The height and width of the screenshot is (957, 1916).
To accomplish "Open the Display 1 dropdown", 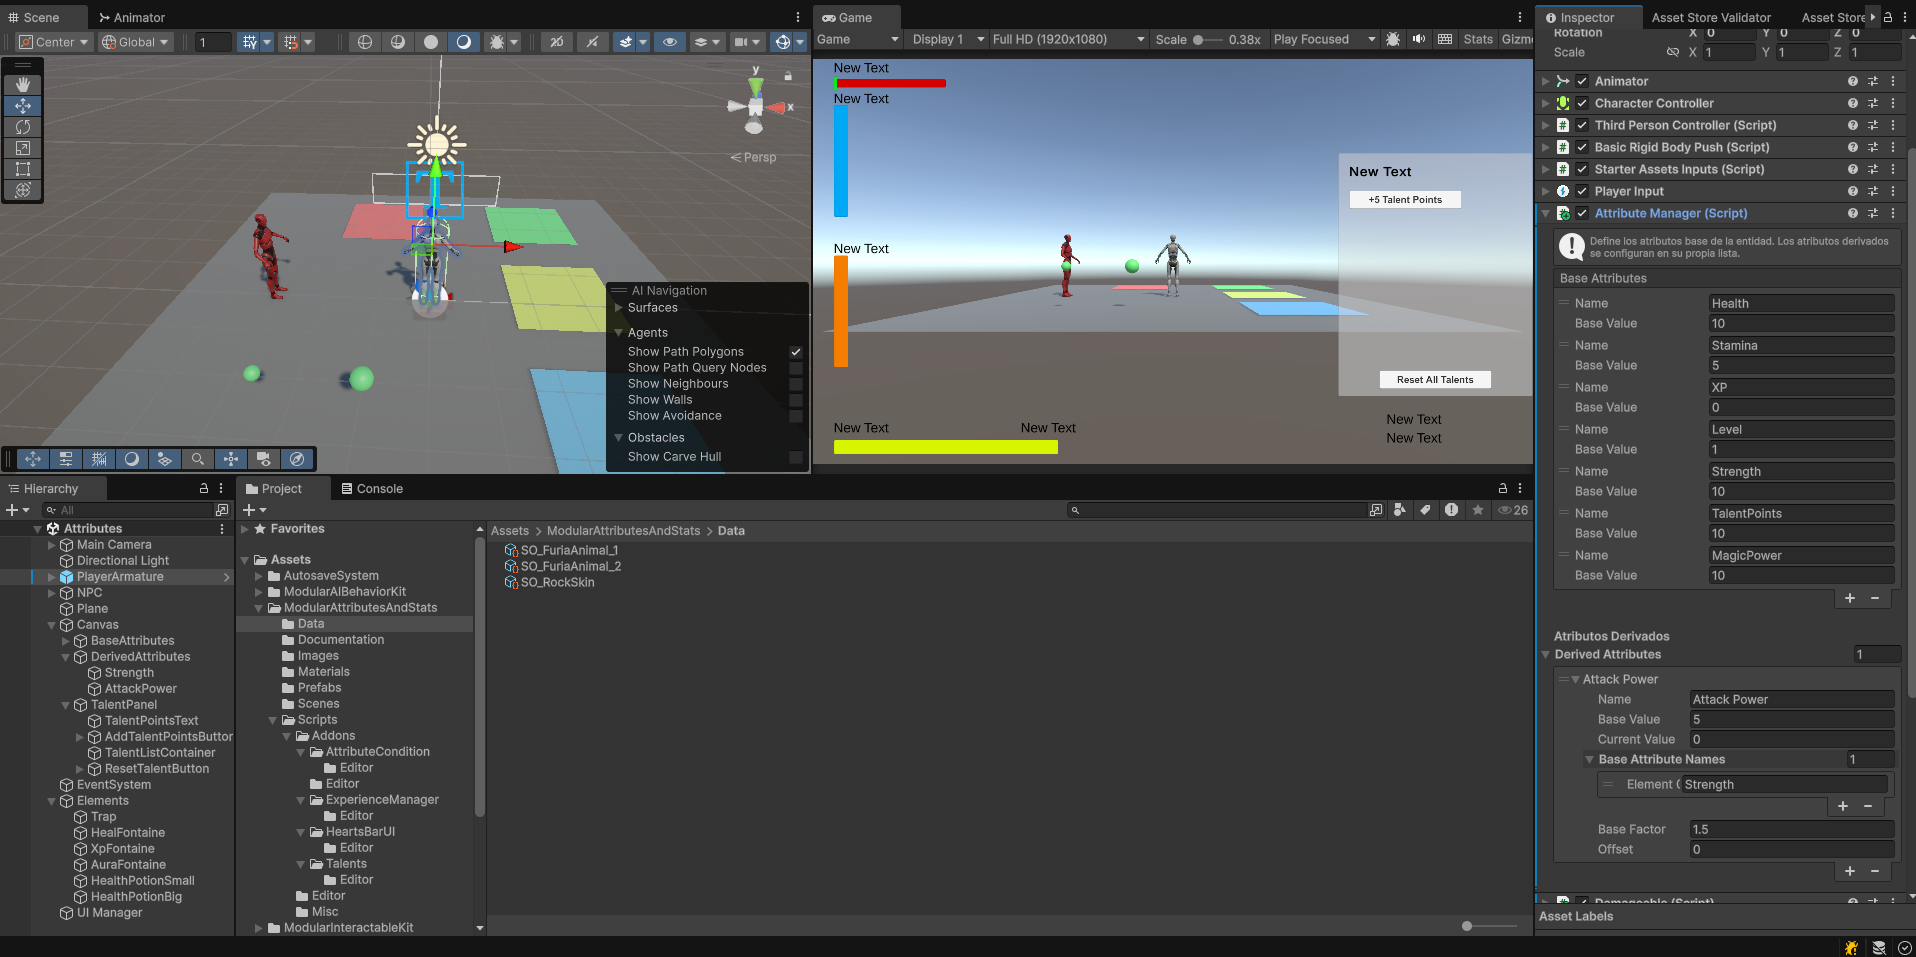I will click(x=945, y=39).
